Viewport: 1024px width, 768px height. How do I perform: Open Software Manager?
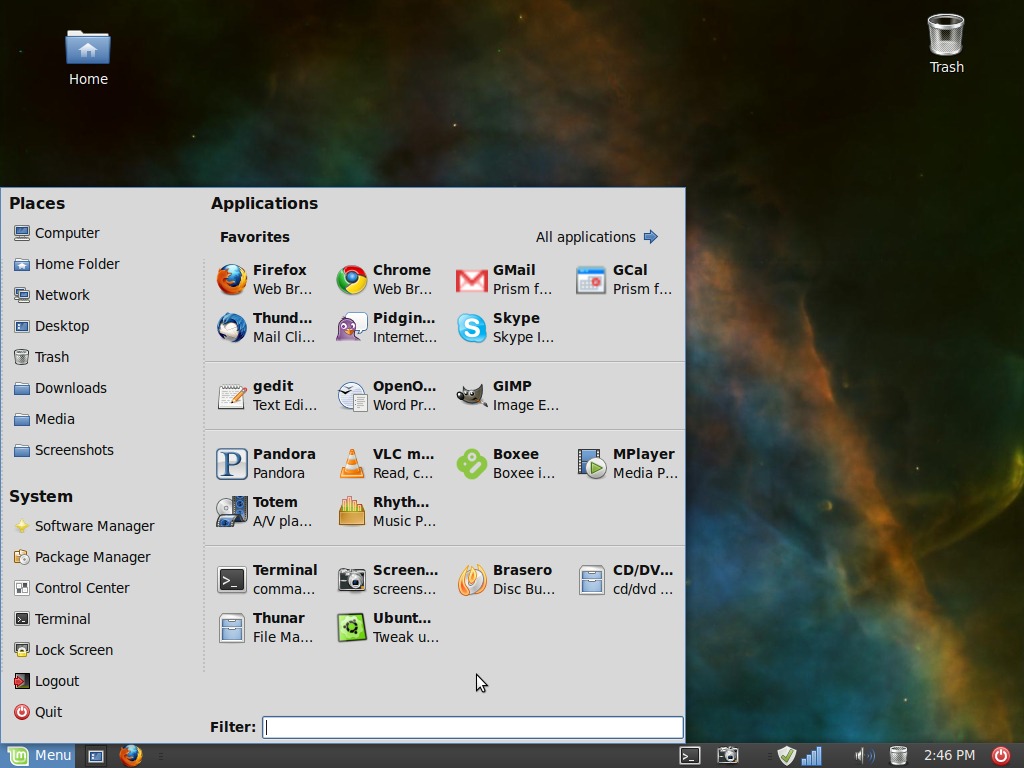click(x=84, y=526)
